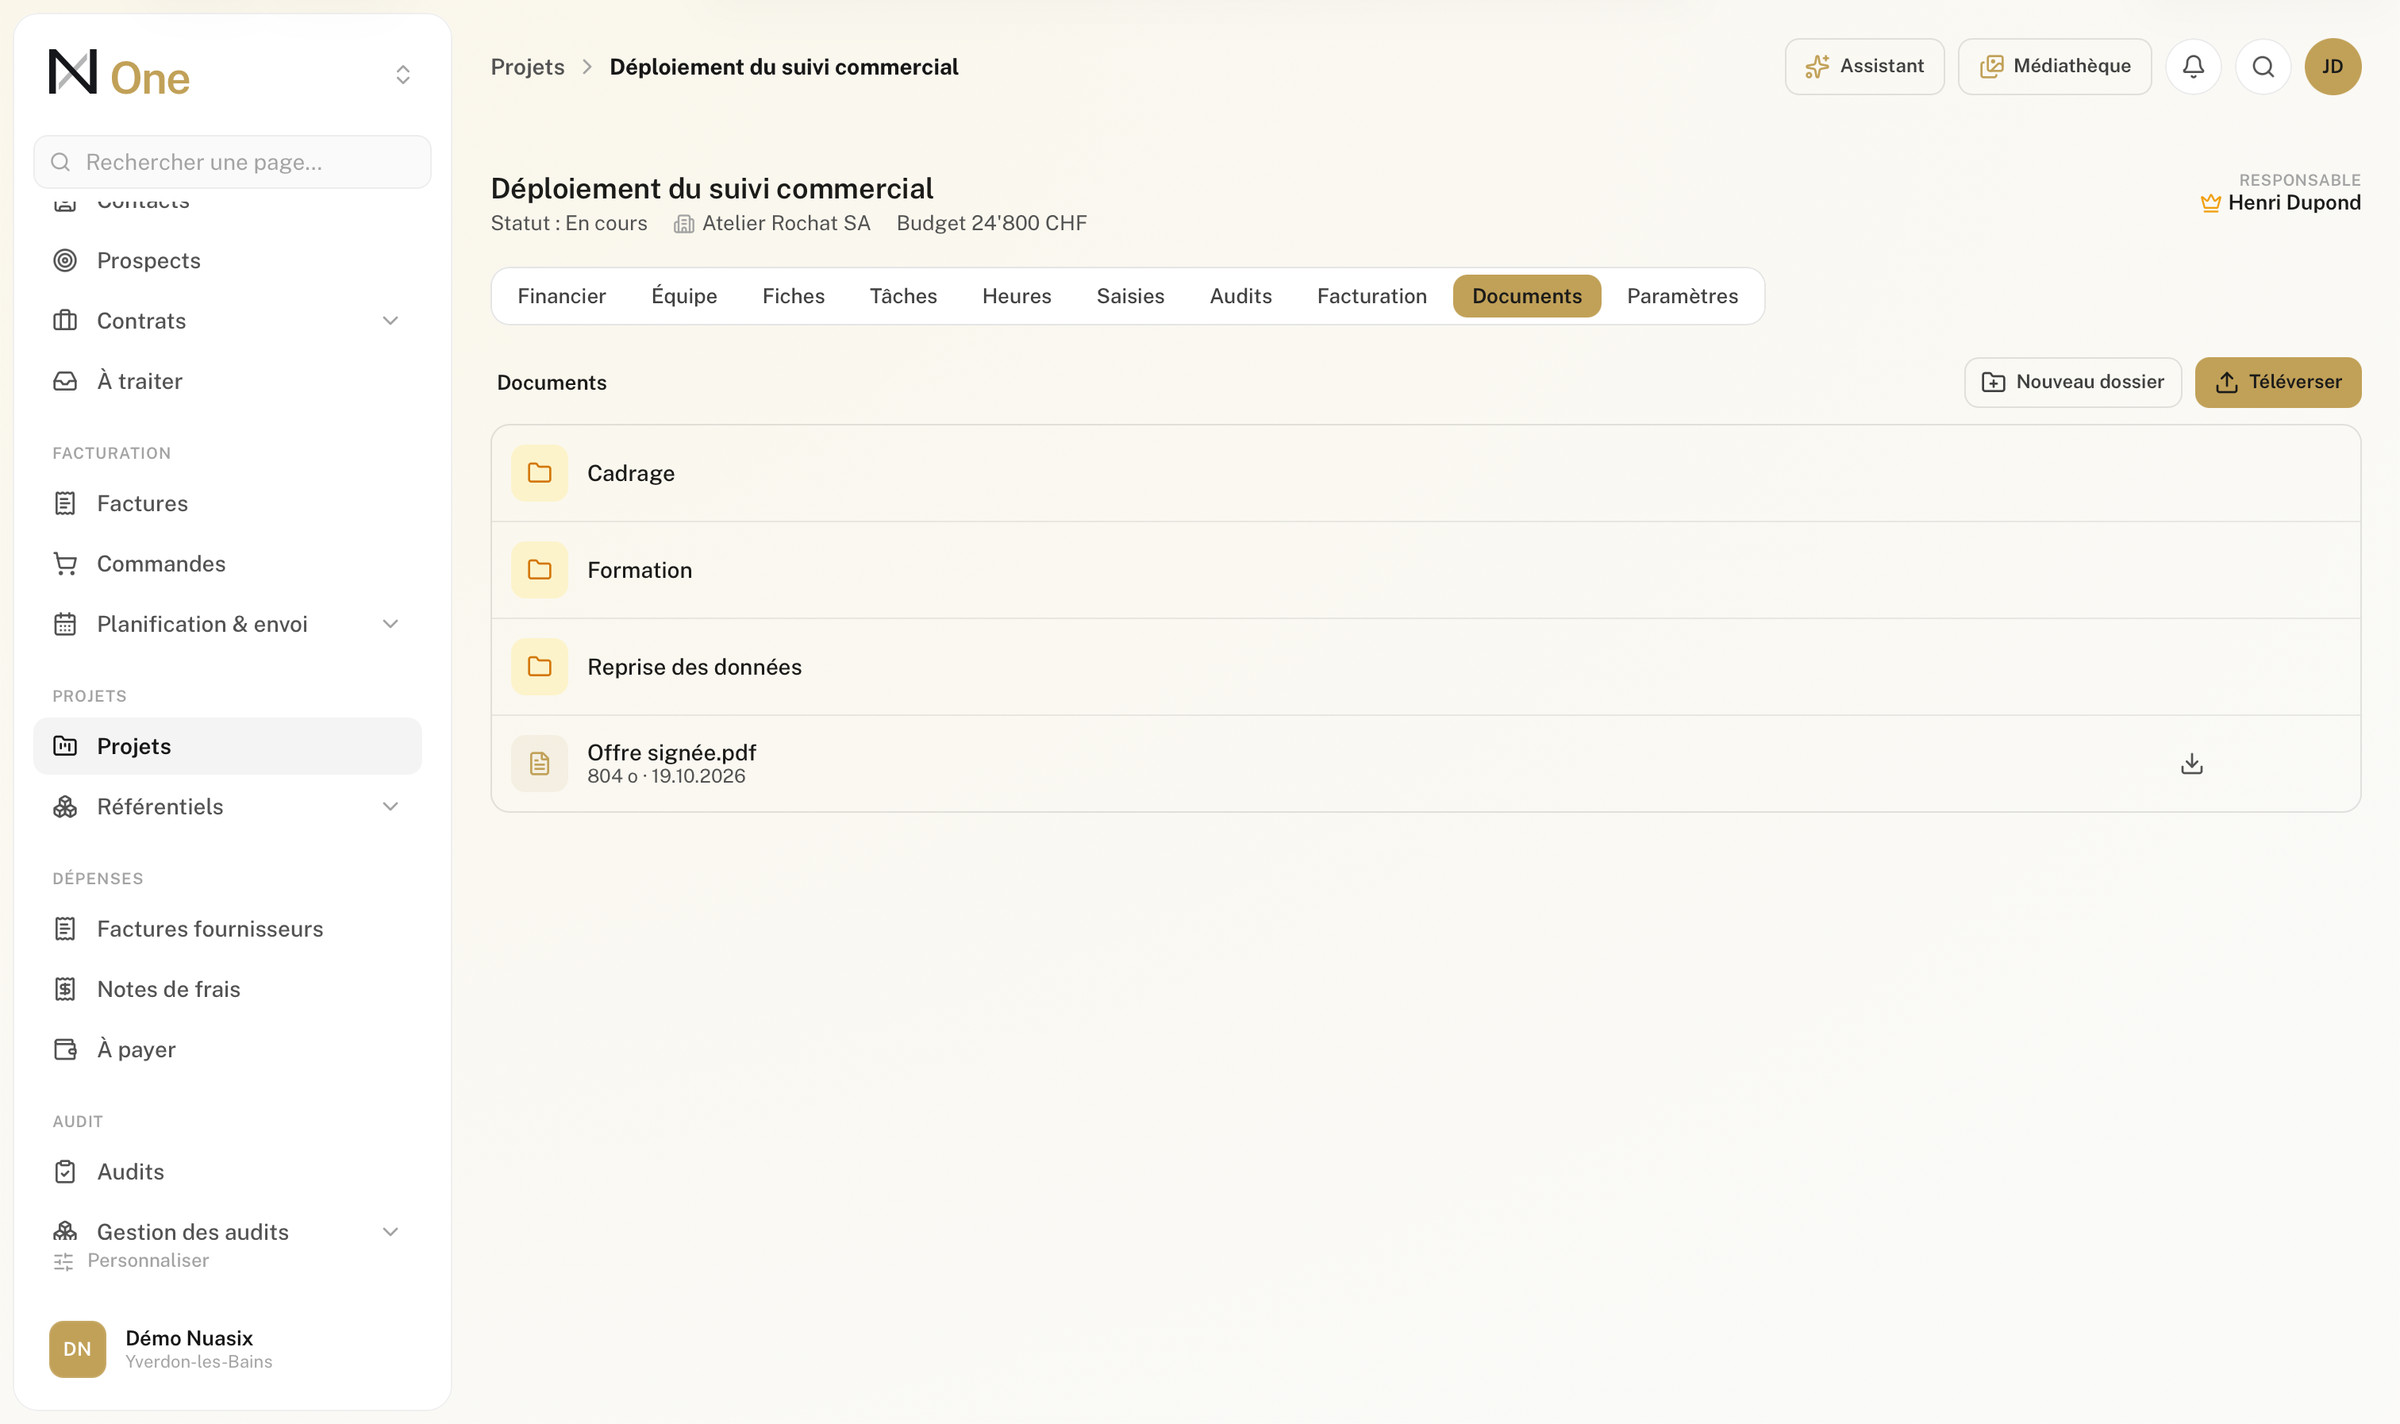Create a Nouveau dossier
The image size is (2400, 1424).
pyautogui.click(x=2072, y=382)
